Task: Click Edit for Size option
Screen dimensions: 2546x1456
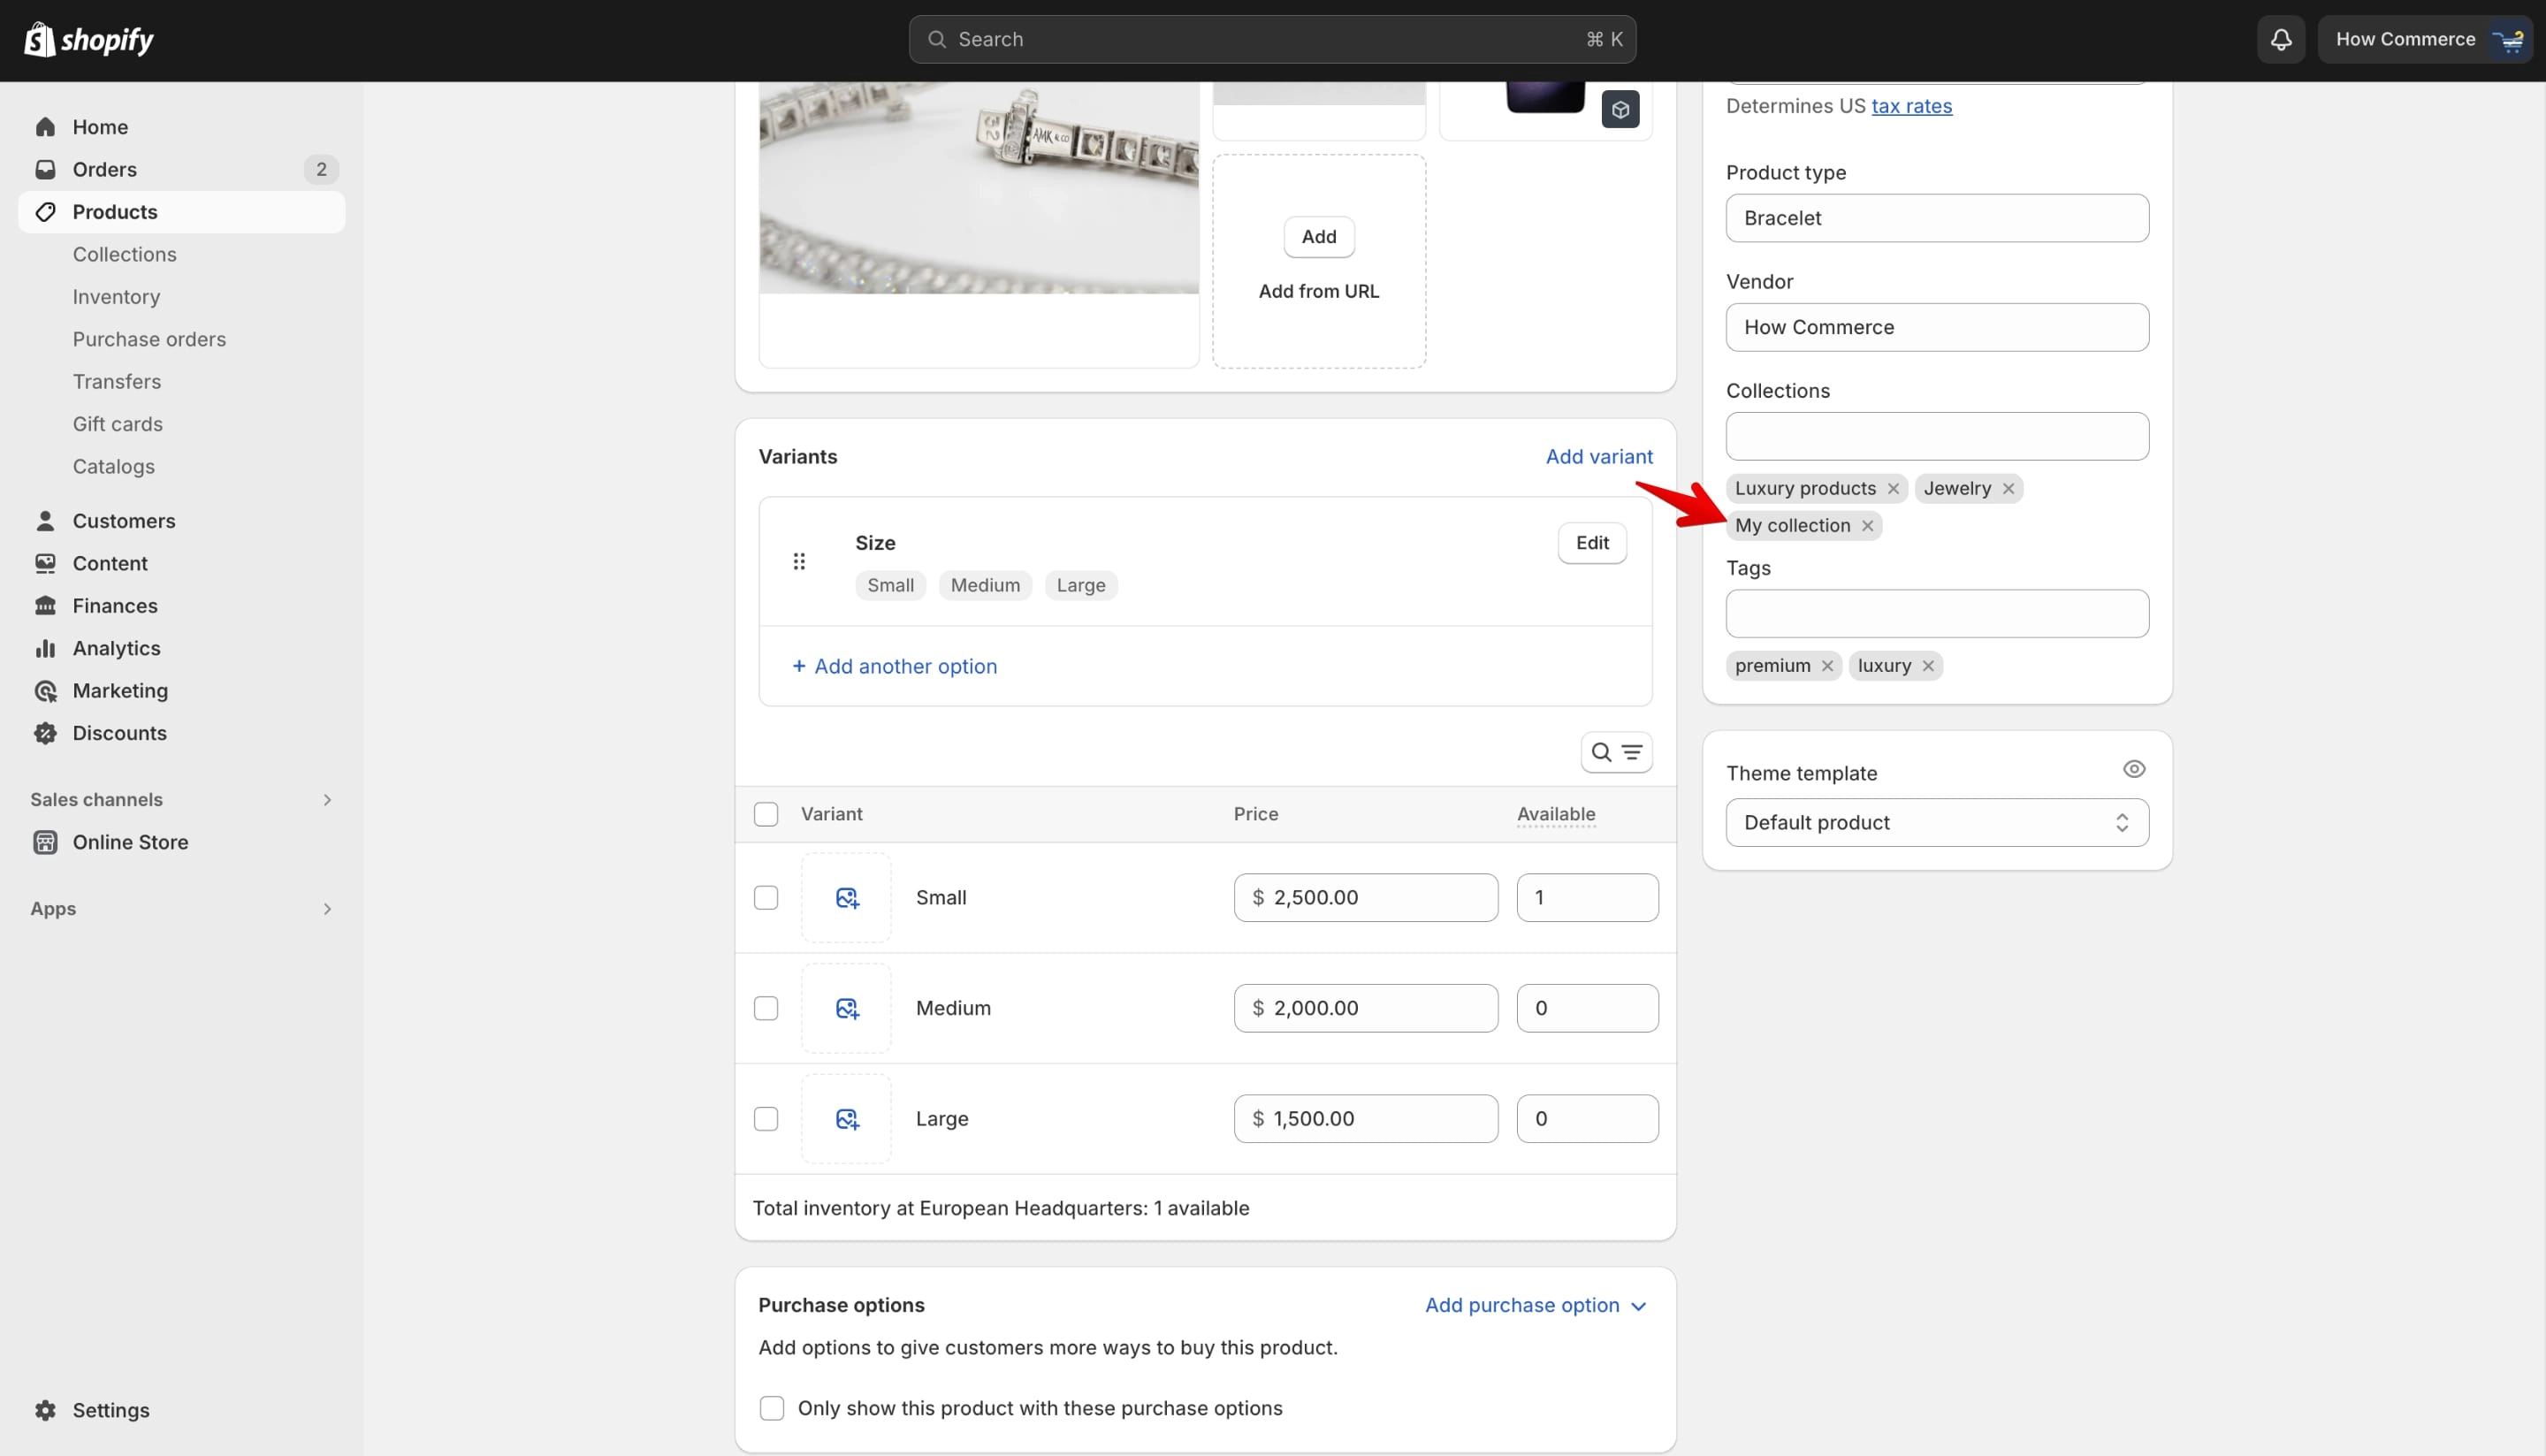Action: (1592, 543)
